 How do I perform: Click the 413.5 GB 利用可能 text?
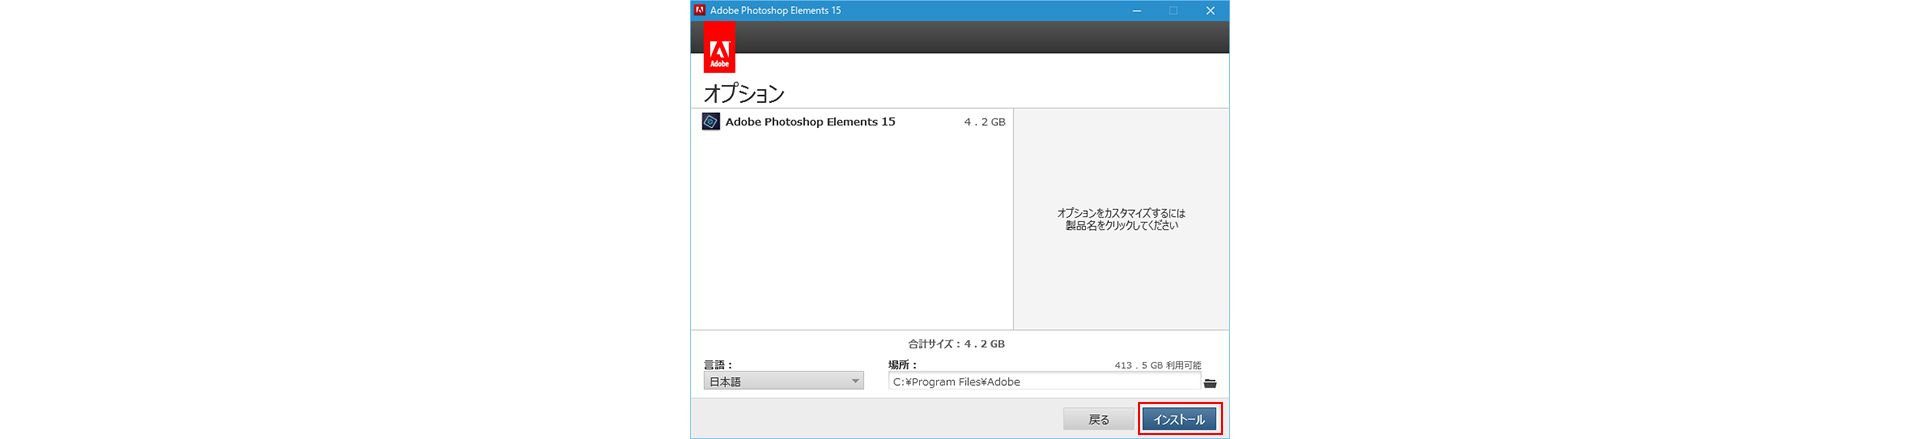pos(1157,366)
